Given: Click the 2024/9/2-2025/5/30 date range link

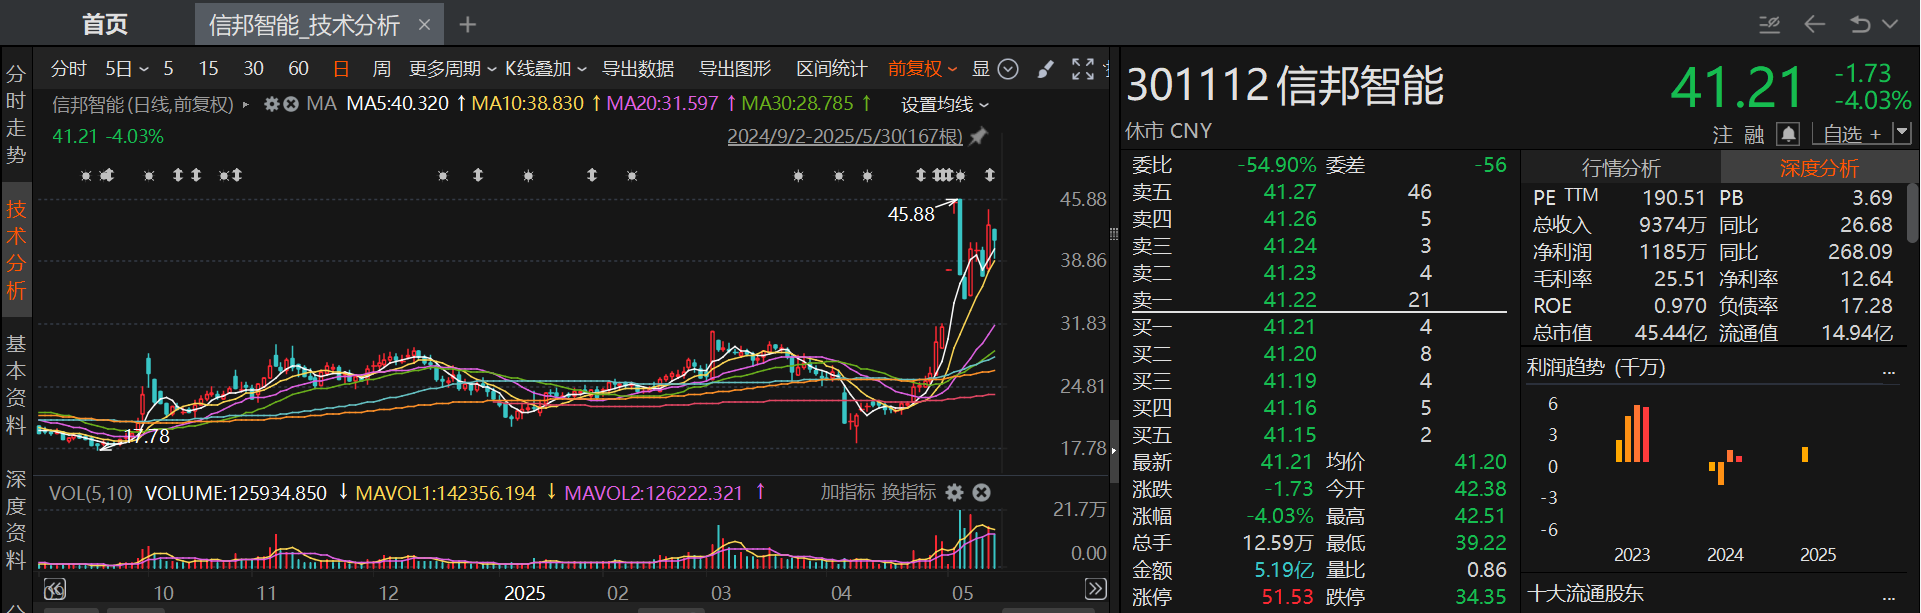Looking at the screenshot, I should (844, 136).
